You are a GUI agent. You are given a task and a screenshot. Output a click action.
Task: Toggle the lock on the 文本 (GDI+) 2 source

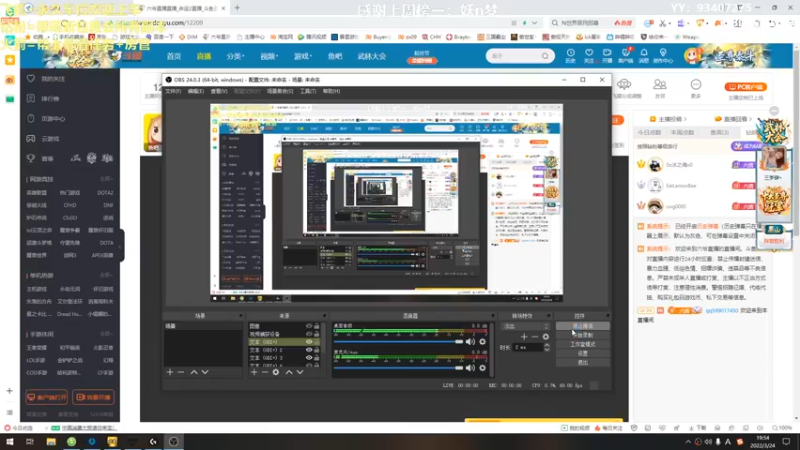tap(317, 350)
